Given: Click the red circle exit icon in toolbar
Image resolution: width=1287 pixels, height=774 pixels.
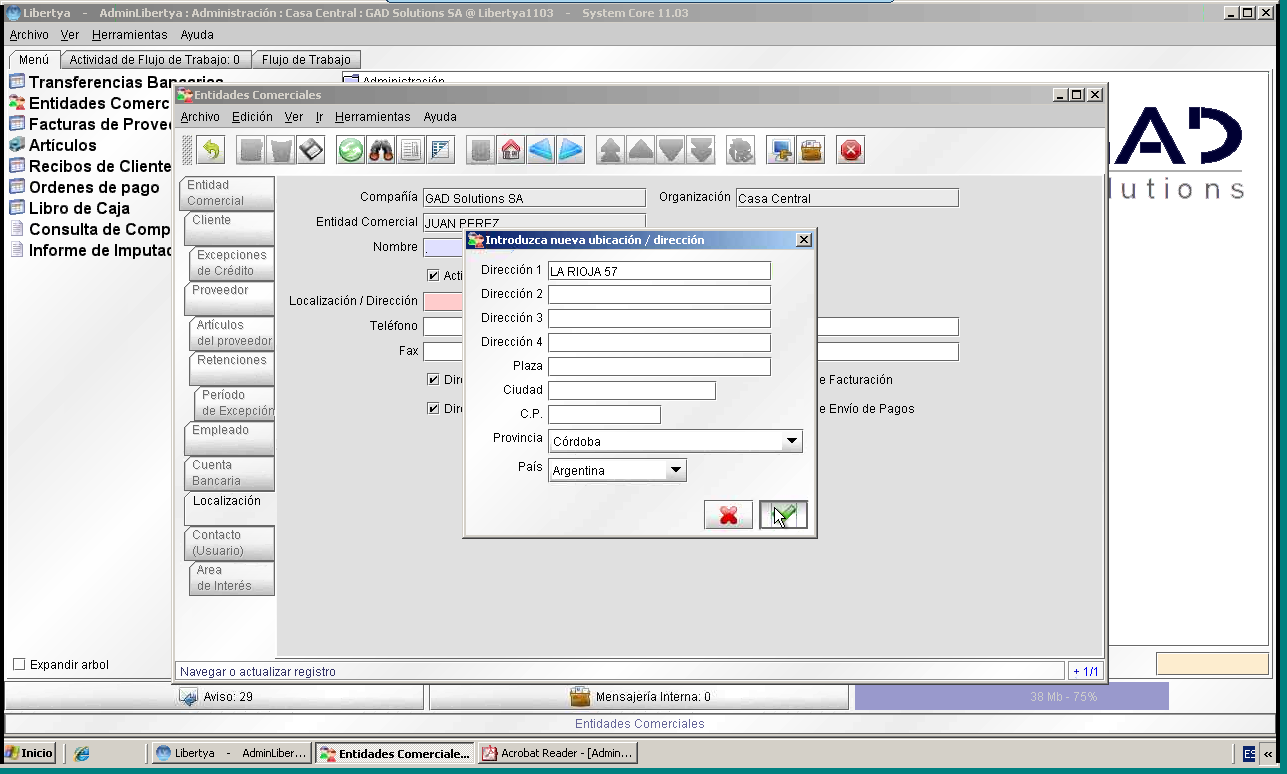Looking at the screenshot, I should tap(851, 151).
